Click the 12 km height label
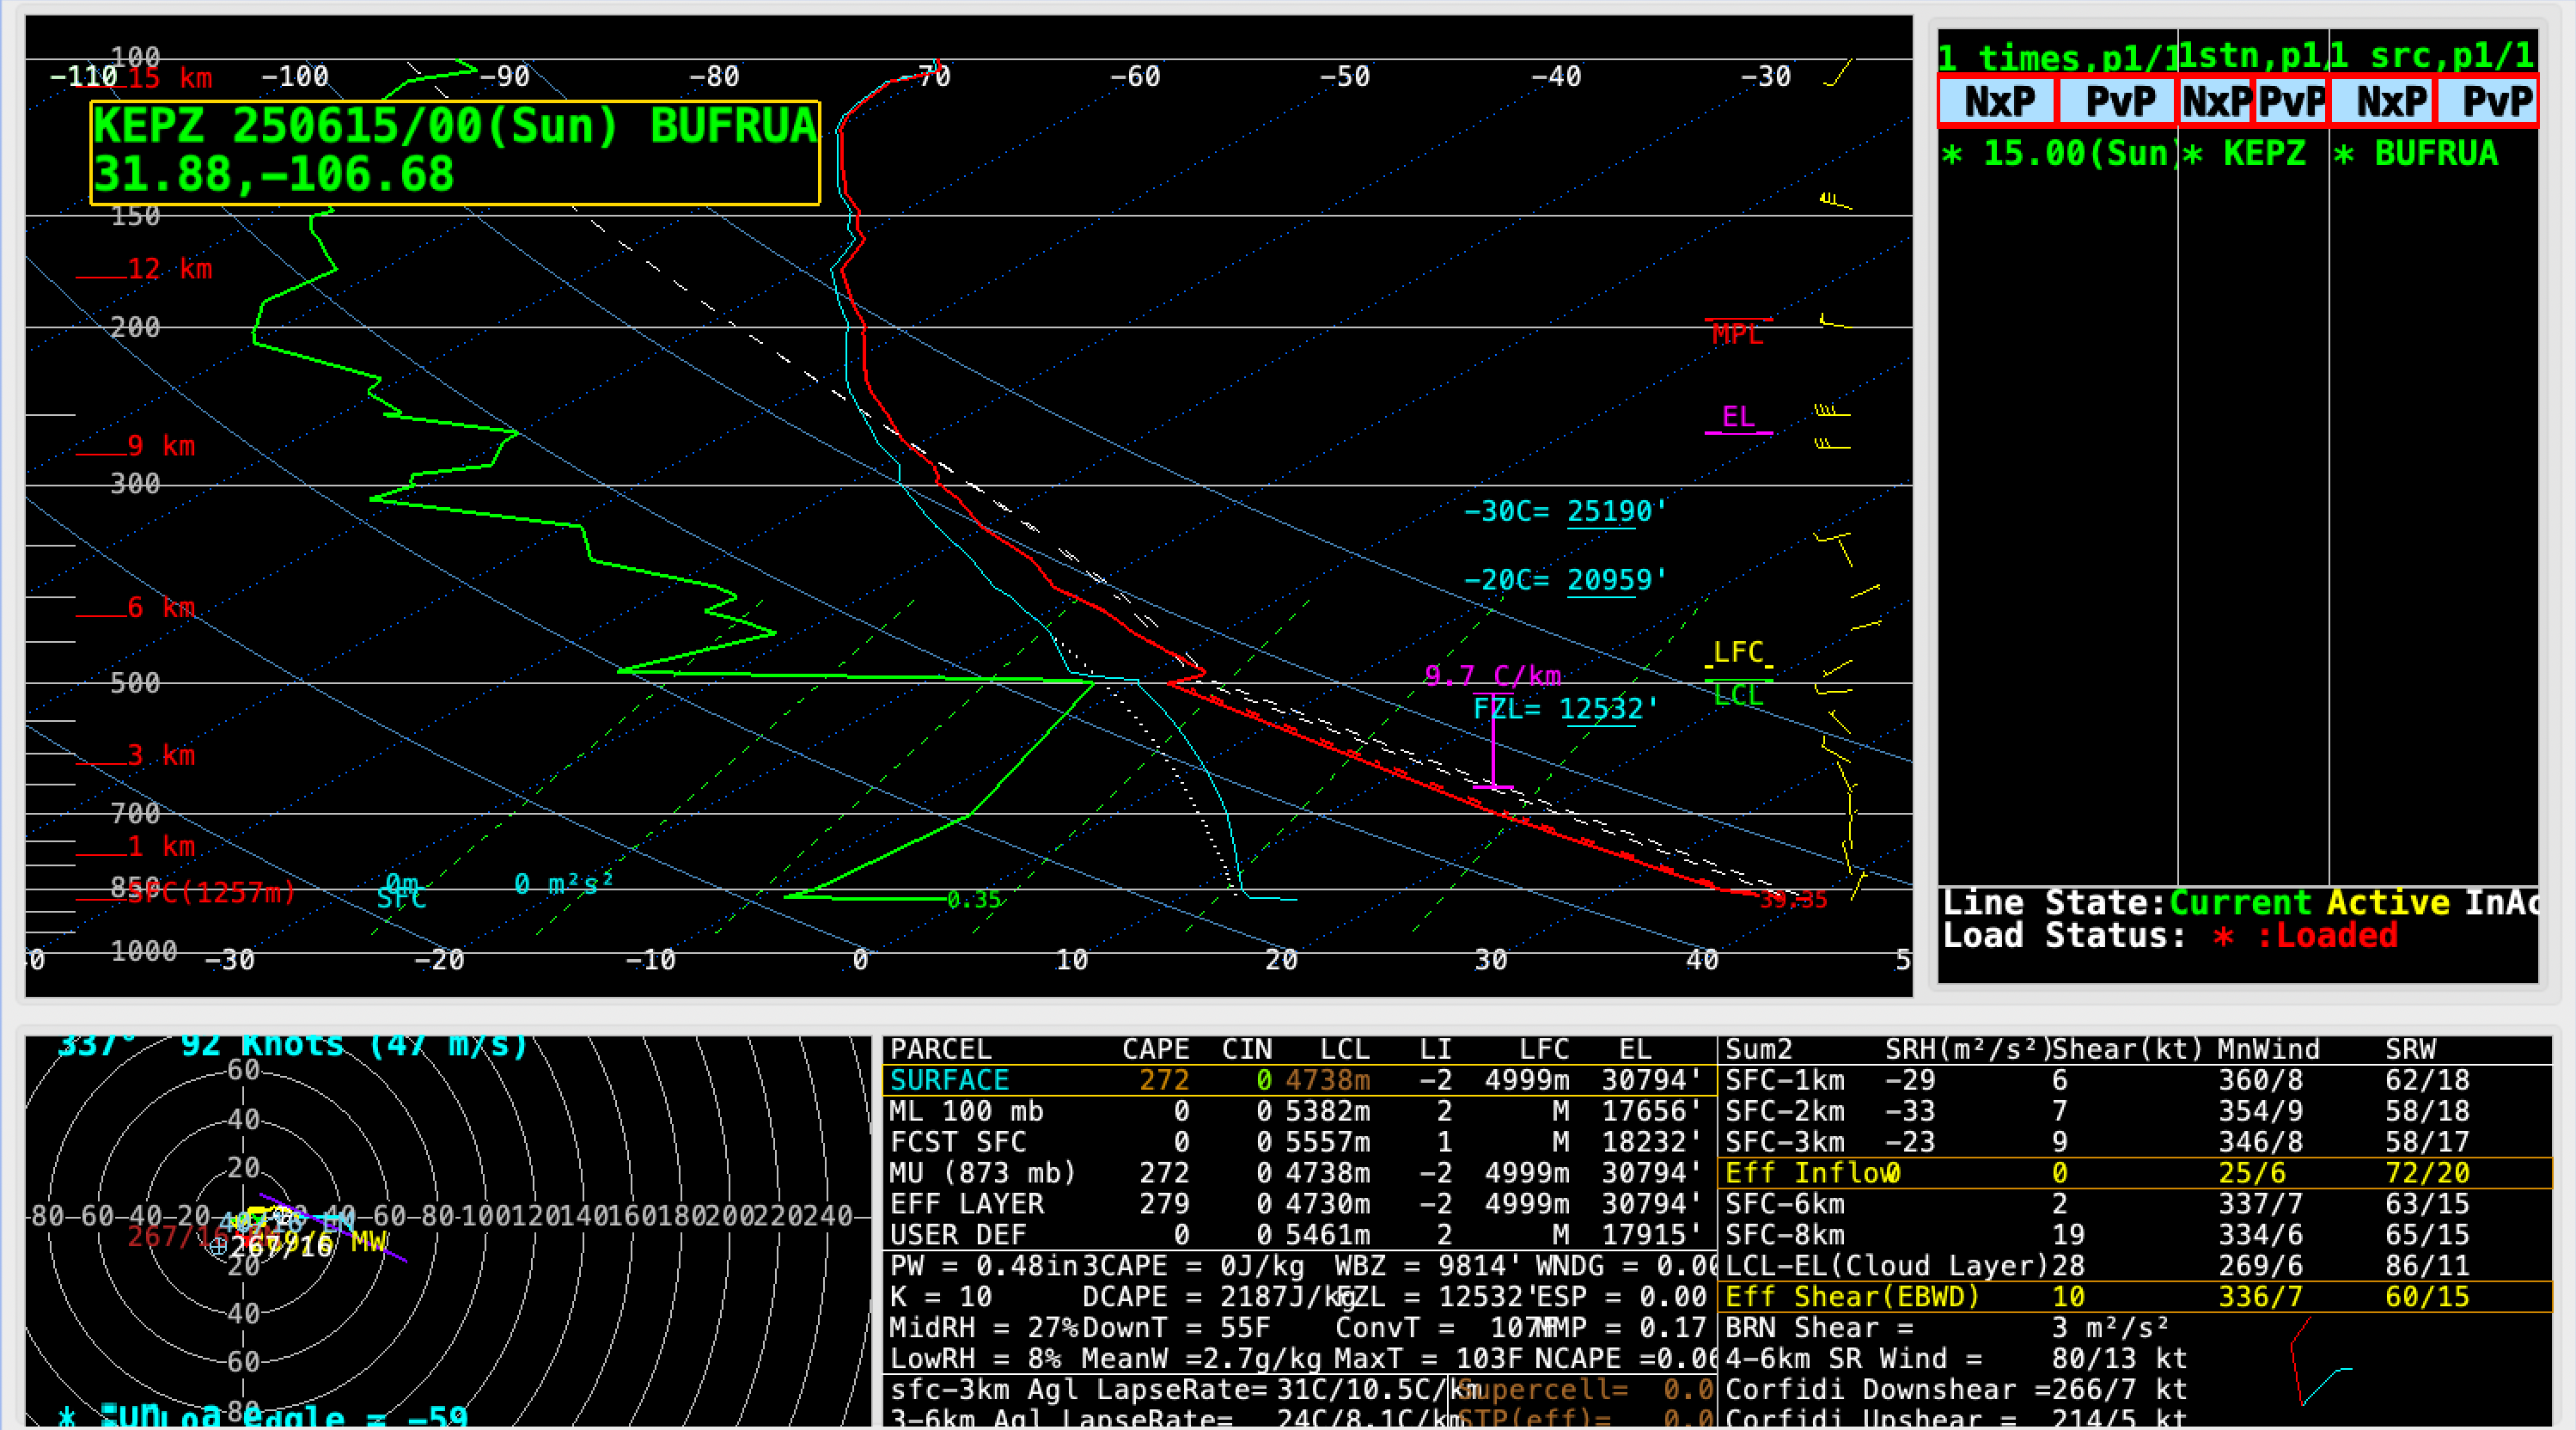Viewport: 2576px width, 1430px height. 170,269
